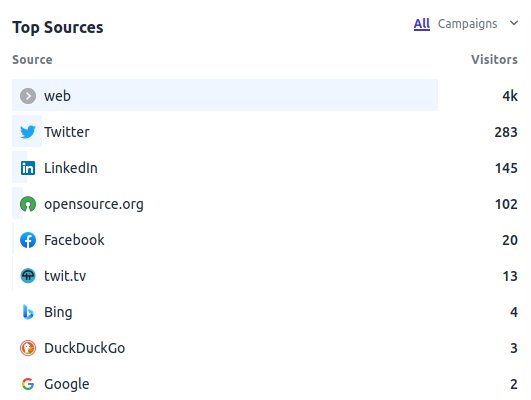531x400 pixels.
Task: Click the LinkedIn logo icon
Action: point(28,168)
